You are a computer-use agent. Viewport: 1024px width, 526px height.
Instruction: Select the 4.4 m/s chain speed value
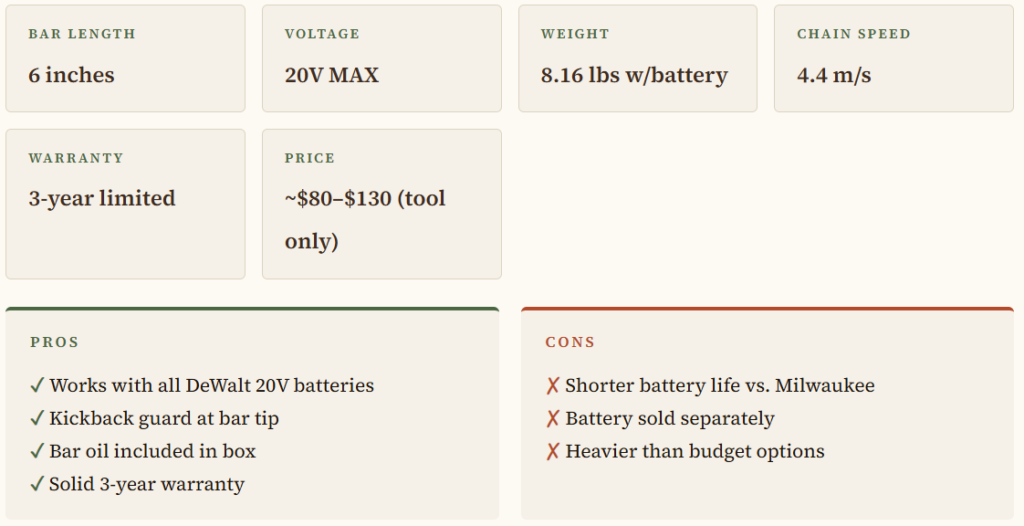pos(834,75)
